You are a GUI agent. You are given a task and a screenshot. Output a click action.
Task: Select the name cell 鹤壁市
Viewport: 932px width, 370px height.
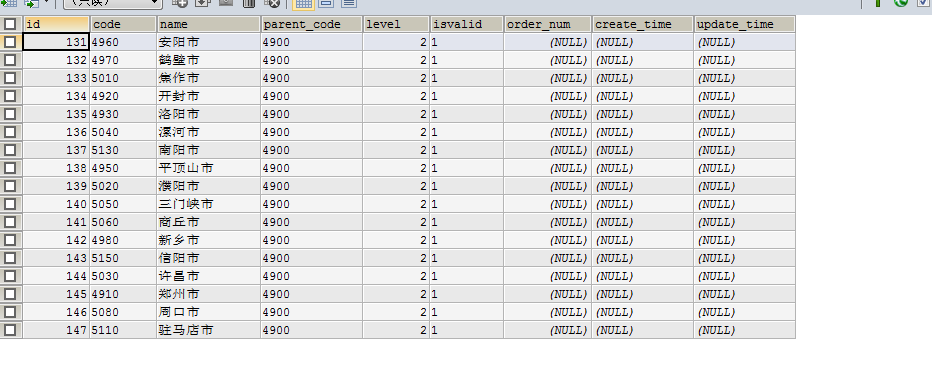(209, 60)
